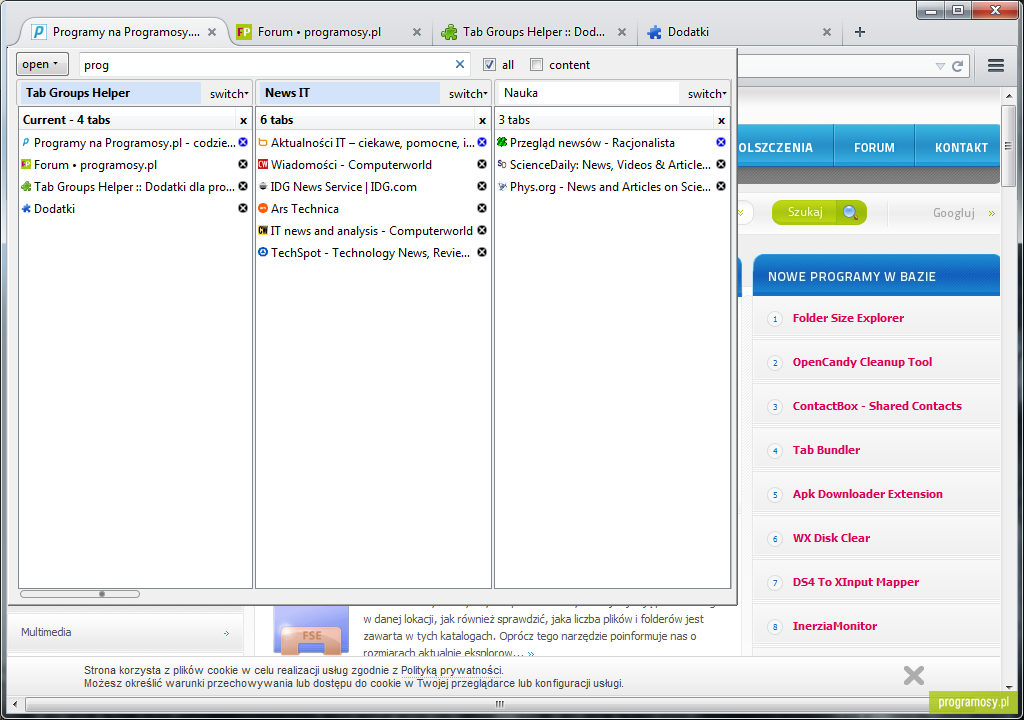Open the Apk Downloader Extension link
This screenshot has height=720, width=1024.
(x=867, y=494)
